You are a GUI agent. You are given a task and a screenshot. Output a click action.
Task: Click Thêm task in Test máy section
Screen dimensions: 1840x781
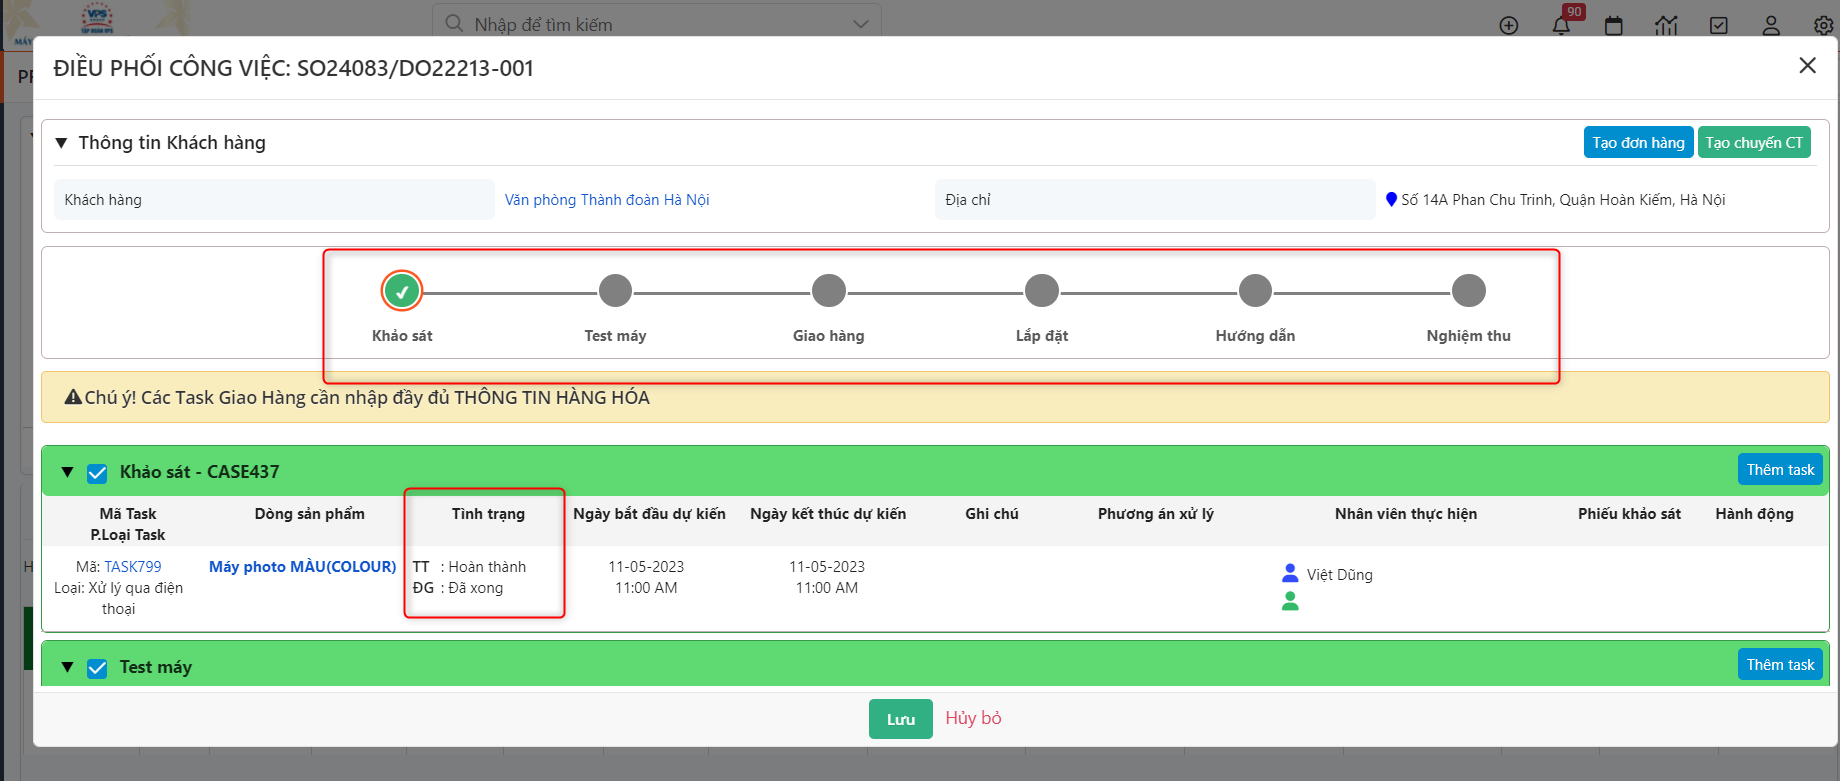pos(1780,664)
